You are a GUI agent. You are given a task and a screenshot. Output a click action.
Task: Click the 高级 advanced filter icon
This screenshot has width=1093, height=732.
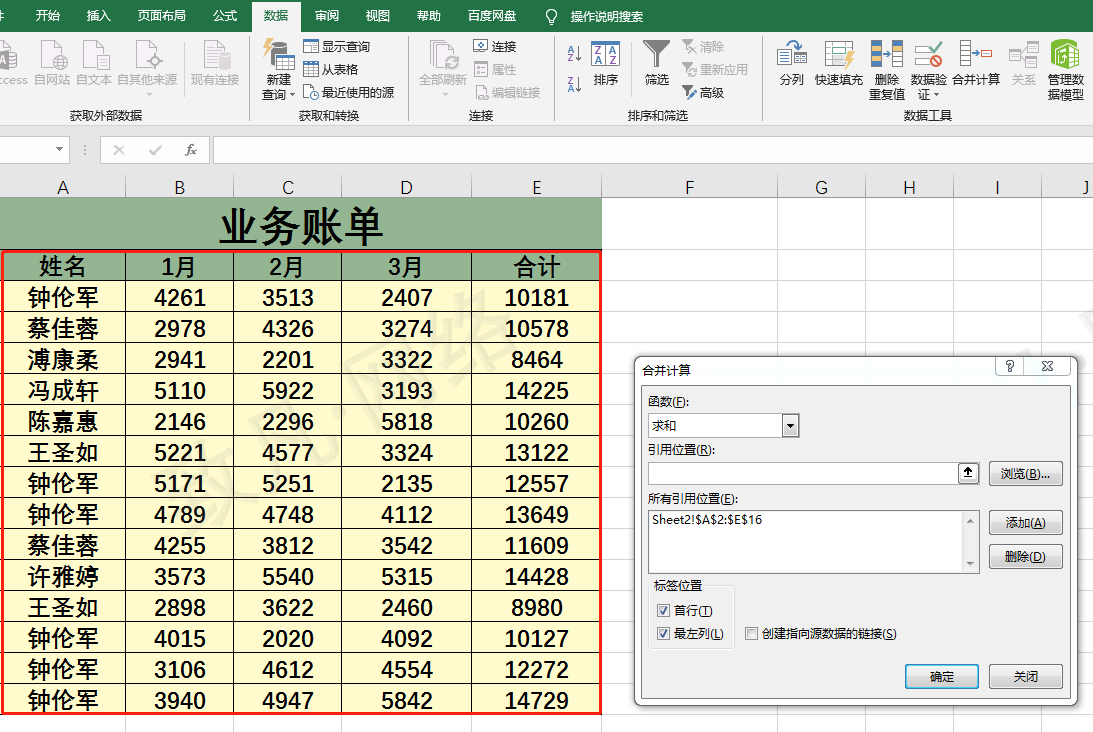(x=689, y=92)
